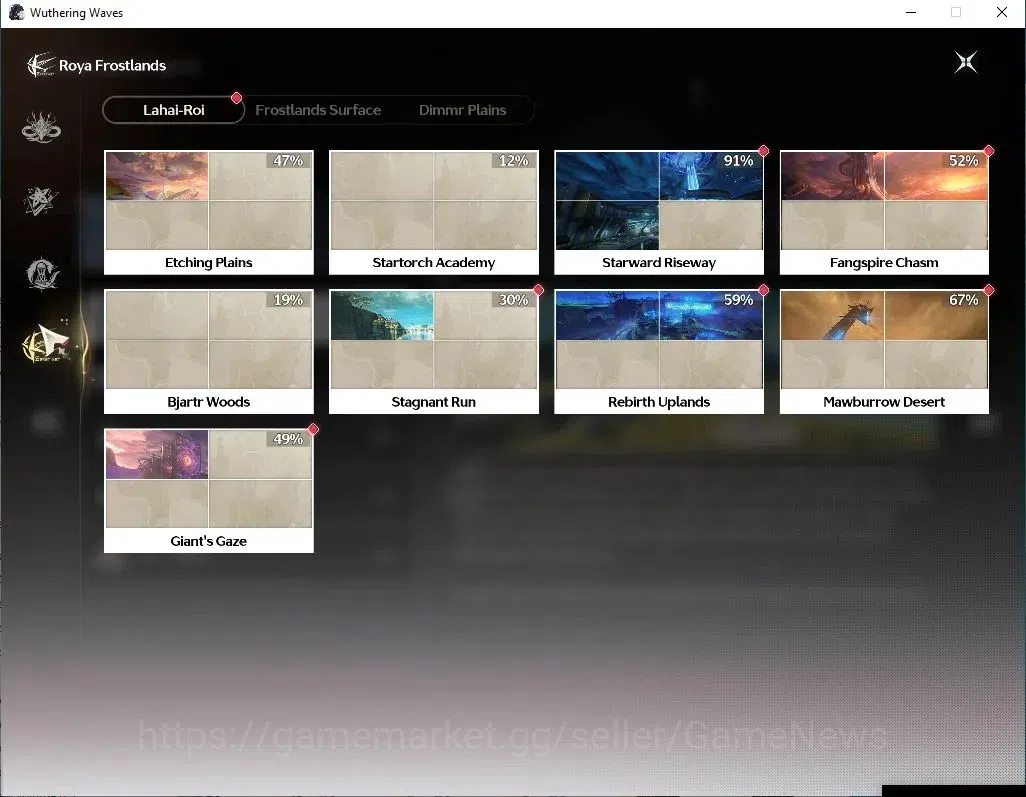Click the red notification marker on Starward Riseway

(763, 151)
